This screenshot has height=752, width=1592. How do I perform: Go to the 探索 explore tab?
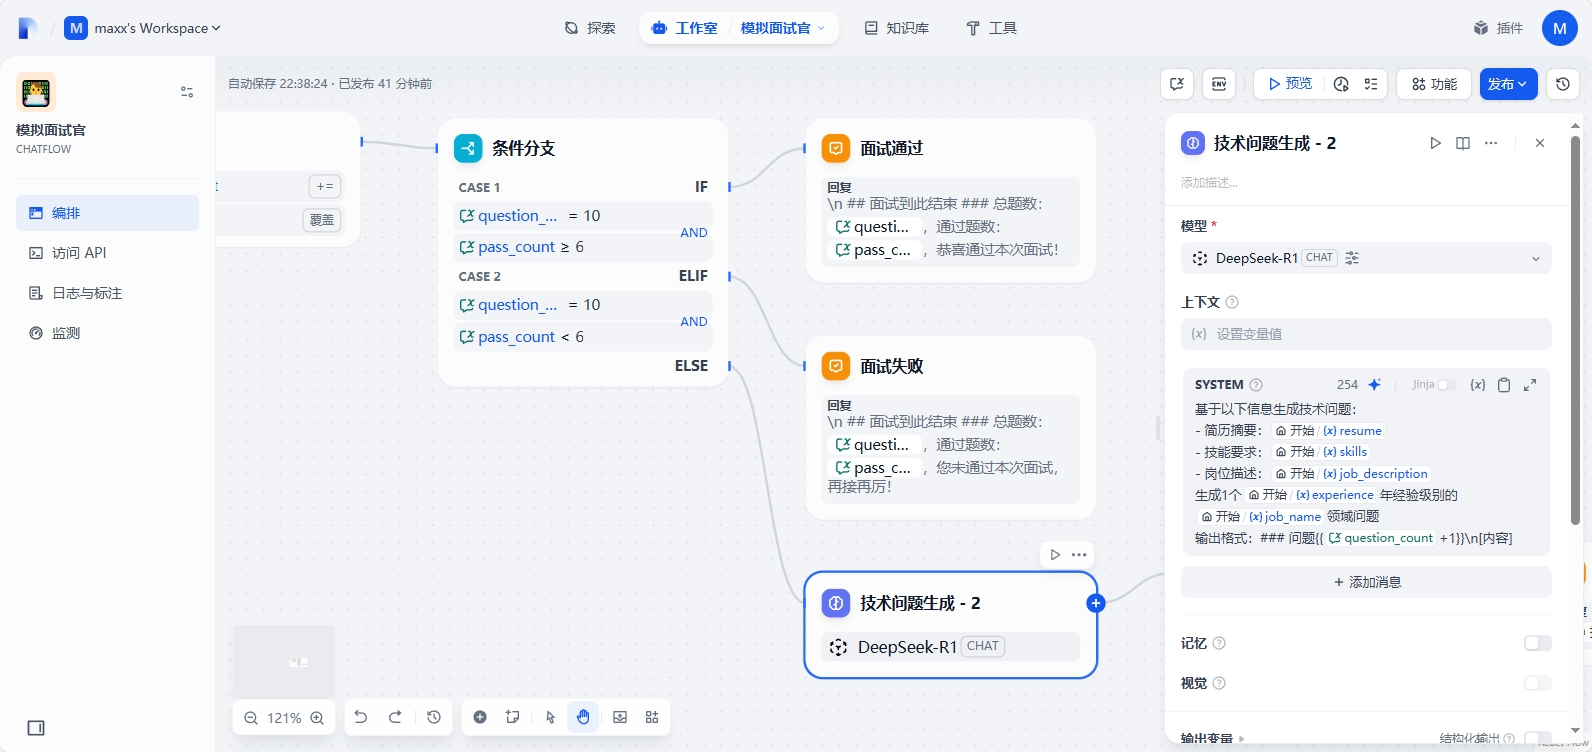(590, 28)
